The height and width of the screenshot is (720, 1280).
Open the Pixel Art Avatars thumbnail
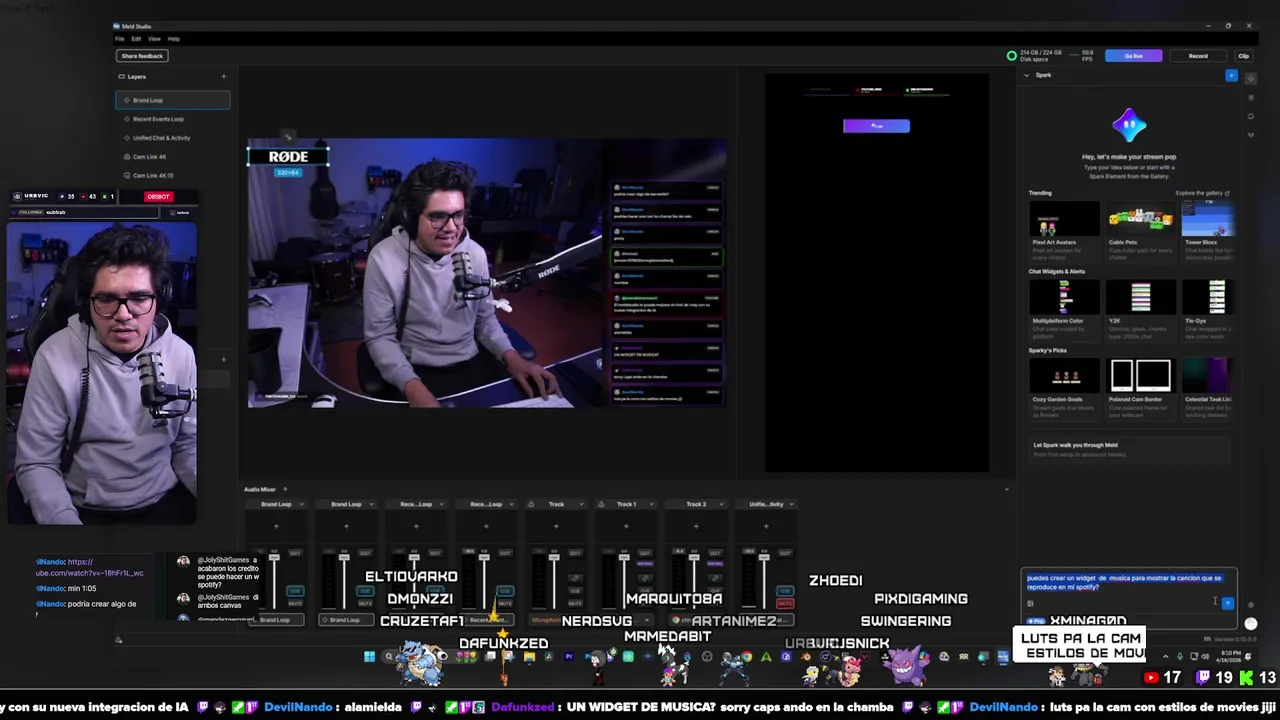1064,218
